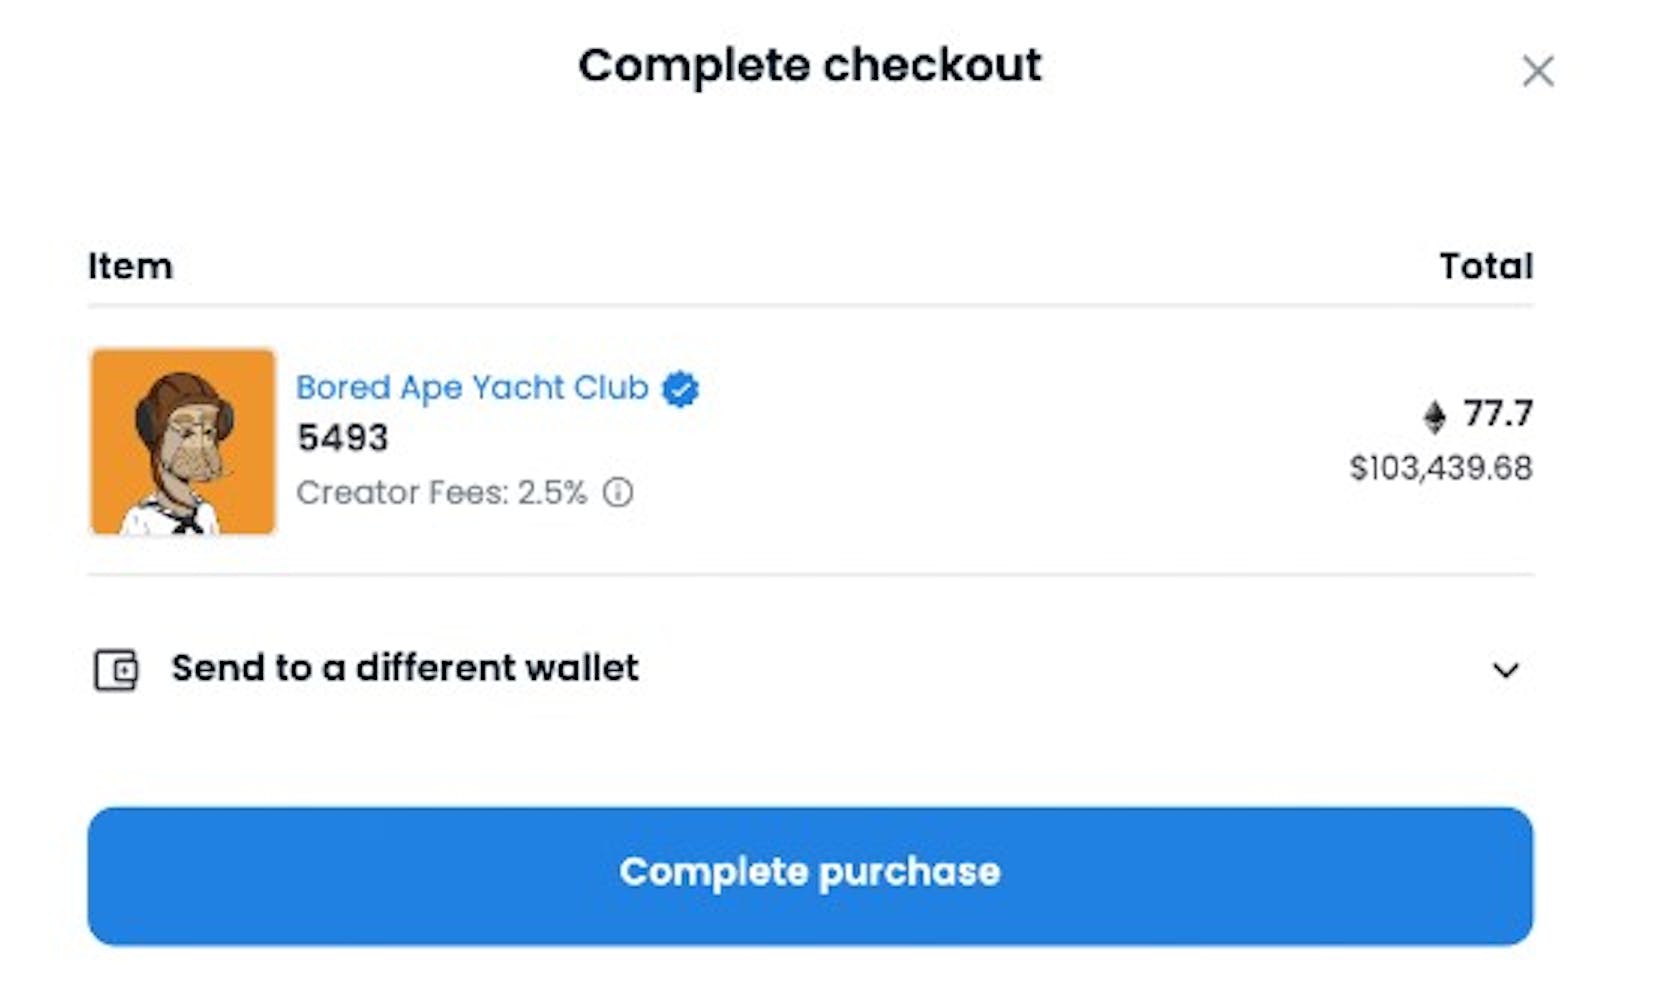The width and height of the screenshot is (1662, 981).
Task: Click the Ethereum symbol next to 77.7
Action: [1435, 416]
